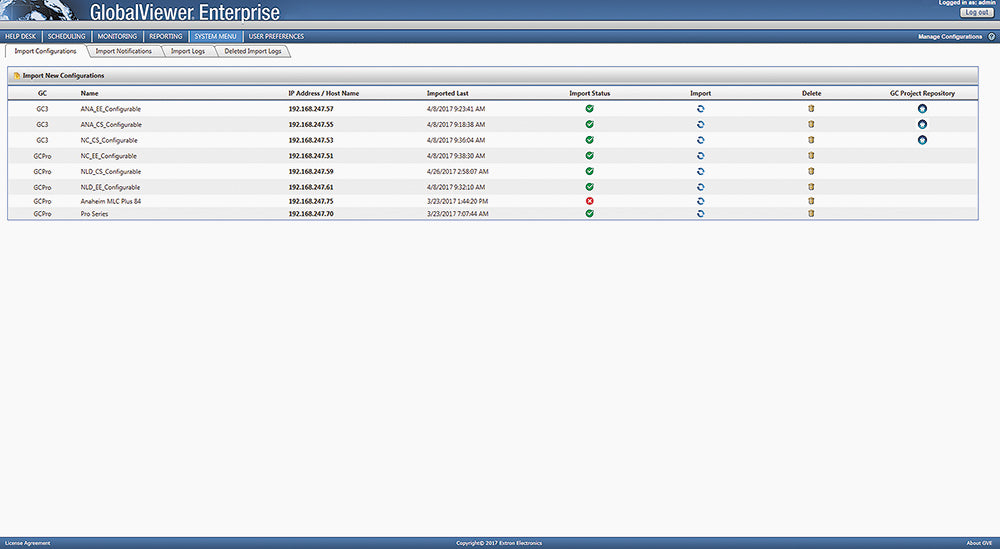Start import for Anaheim MLC Plus 84

[700, 201]
